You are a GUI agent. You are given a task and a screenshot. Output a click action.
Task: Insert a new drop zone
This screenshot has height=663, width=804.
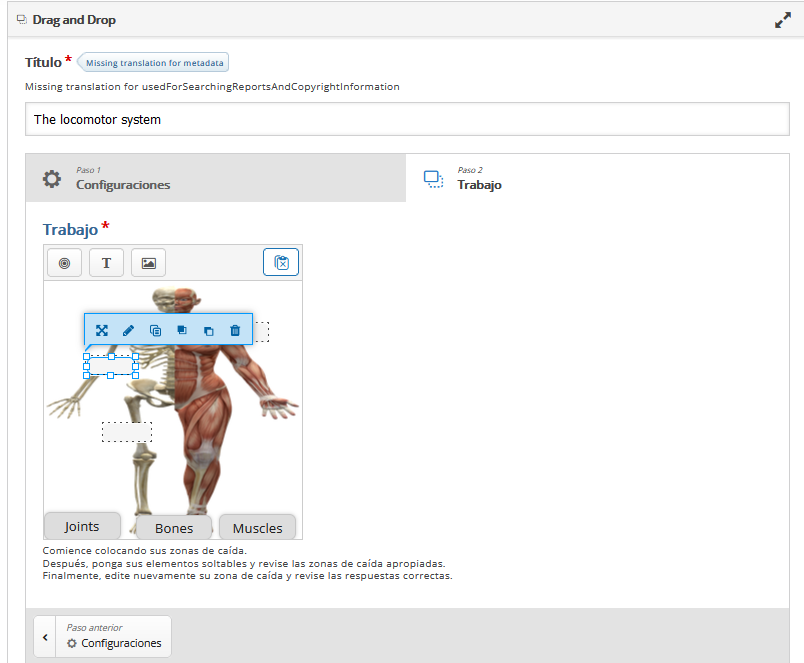click(x=65, y=263)
